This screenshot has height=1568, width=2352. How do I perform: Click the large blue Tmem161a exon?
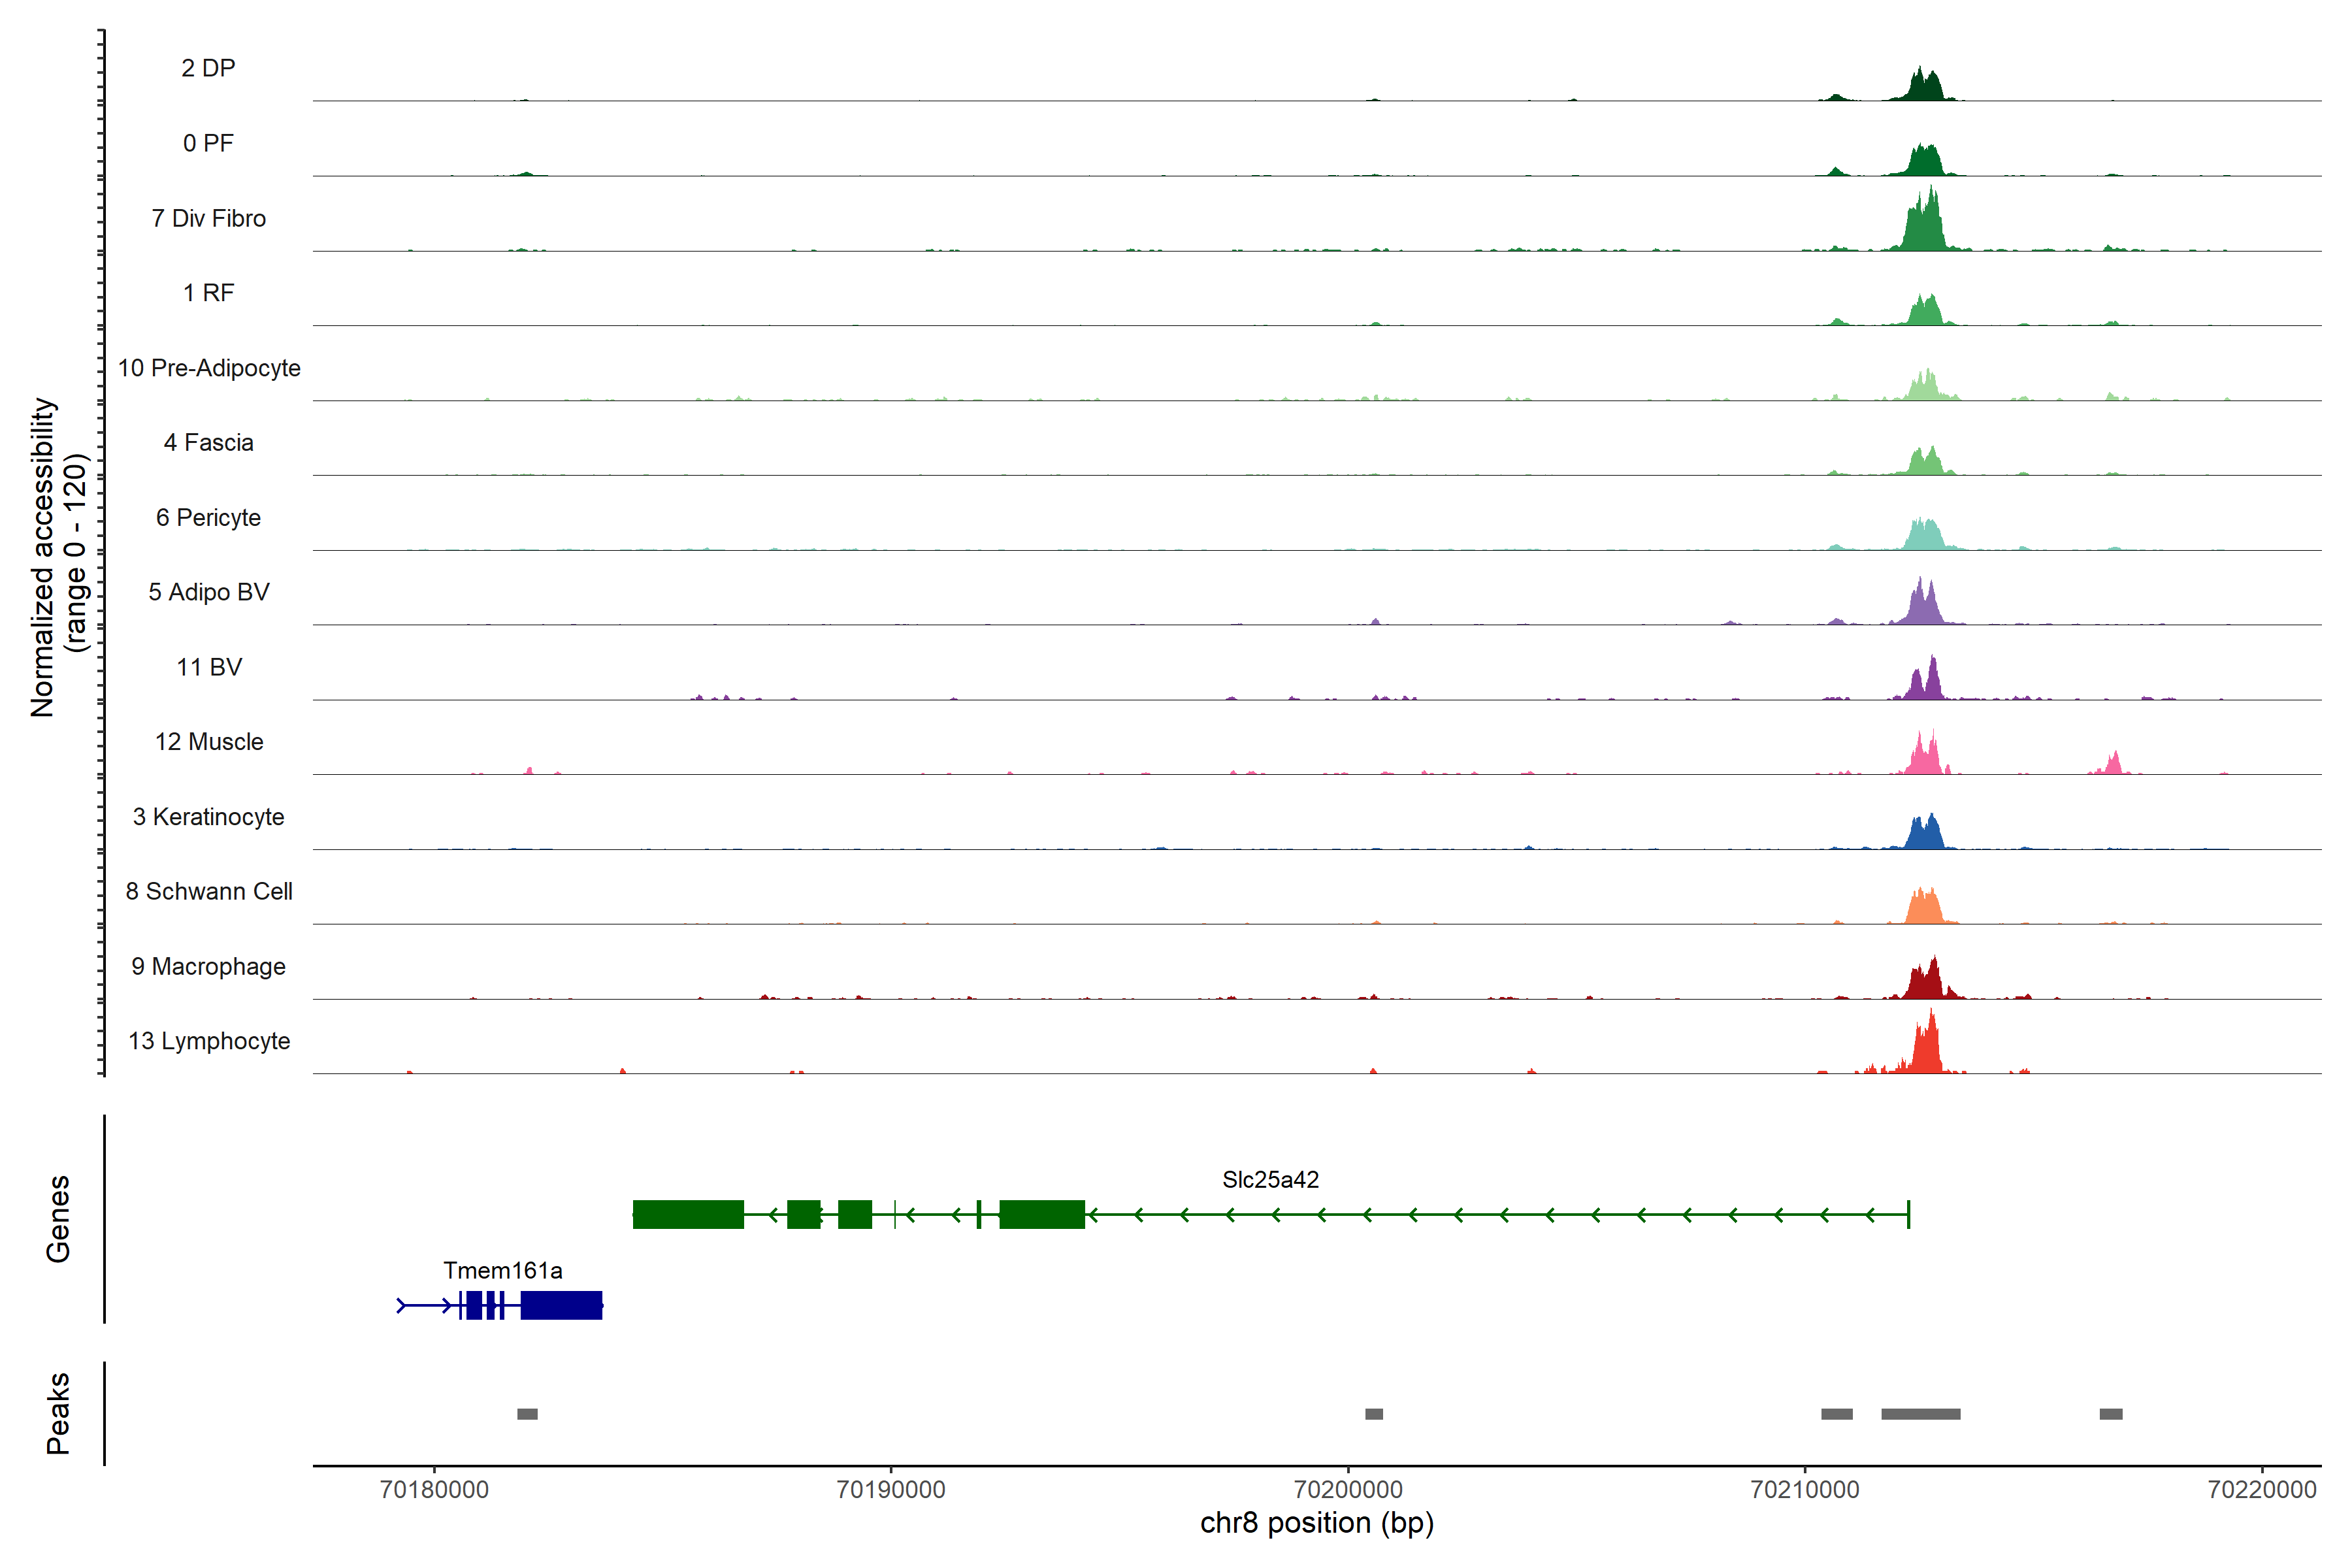(x=561, y=1305)
